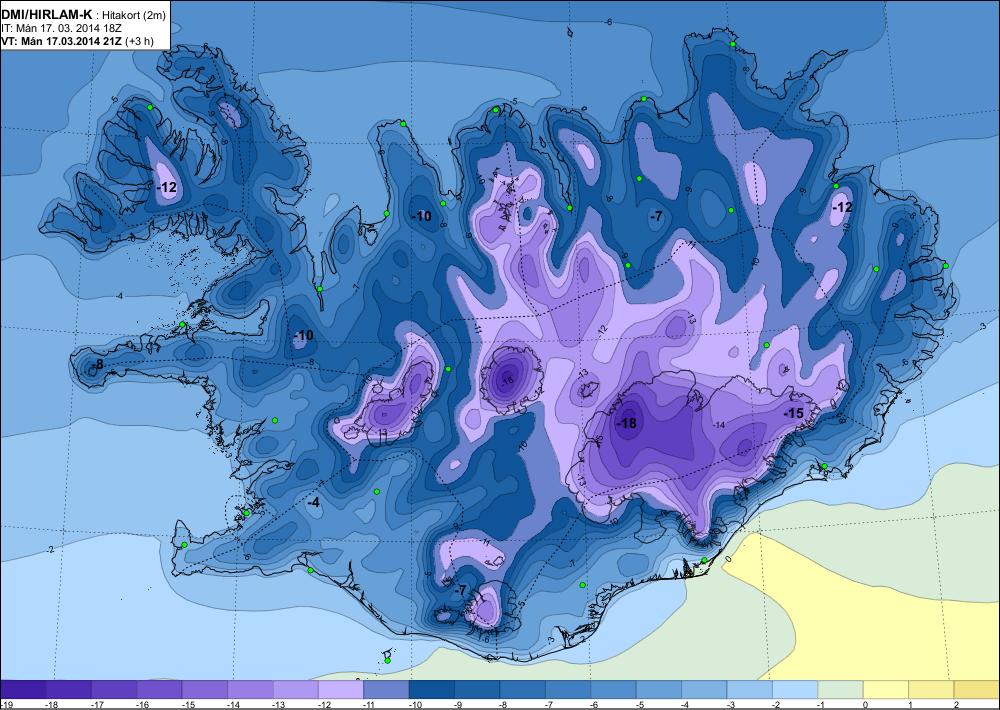The height and width of the screenshot is (710, 1000).
Task: Pick legend swatch between -4 and -3
Action: point(704,689)
